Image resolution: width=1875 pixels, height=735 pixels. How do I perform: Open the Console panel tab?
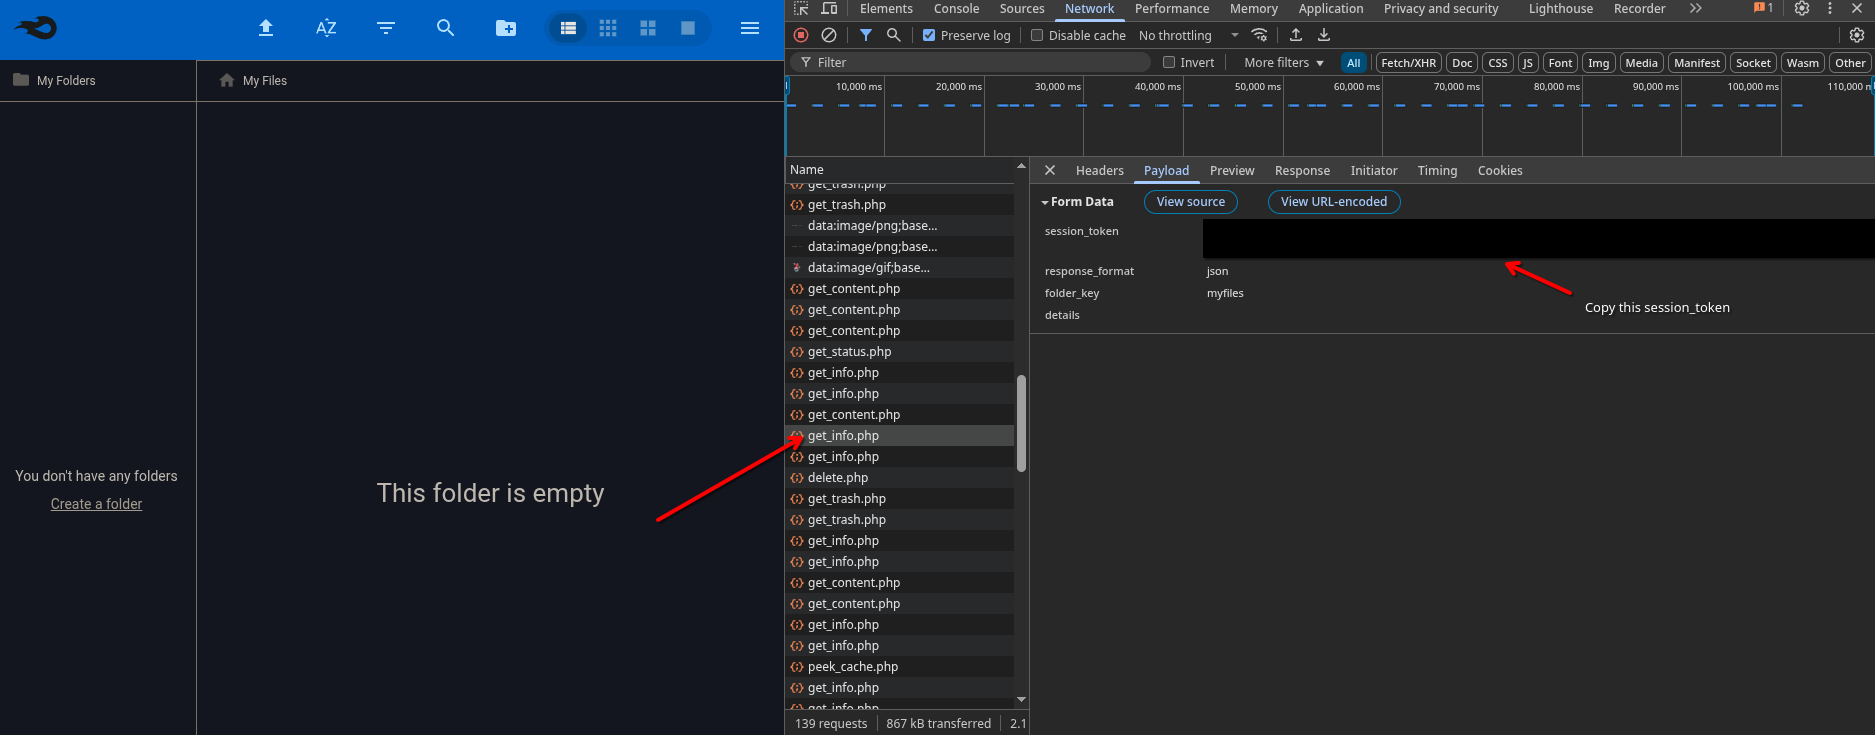956,9
